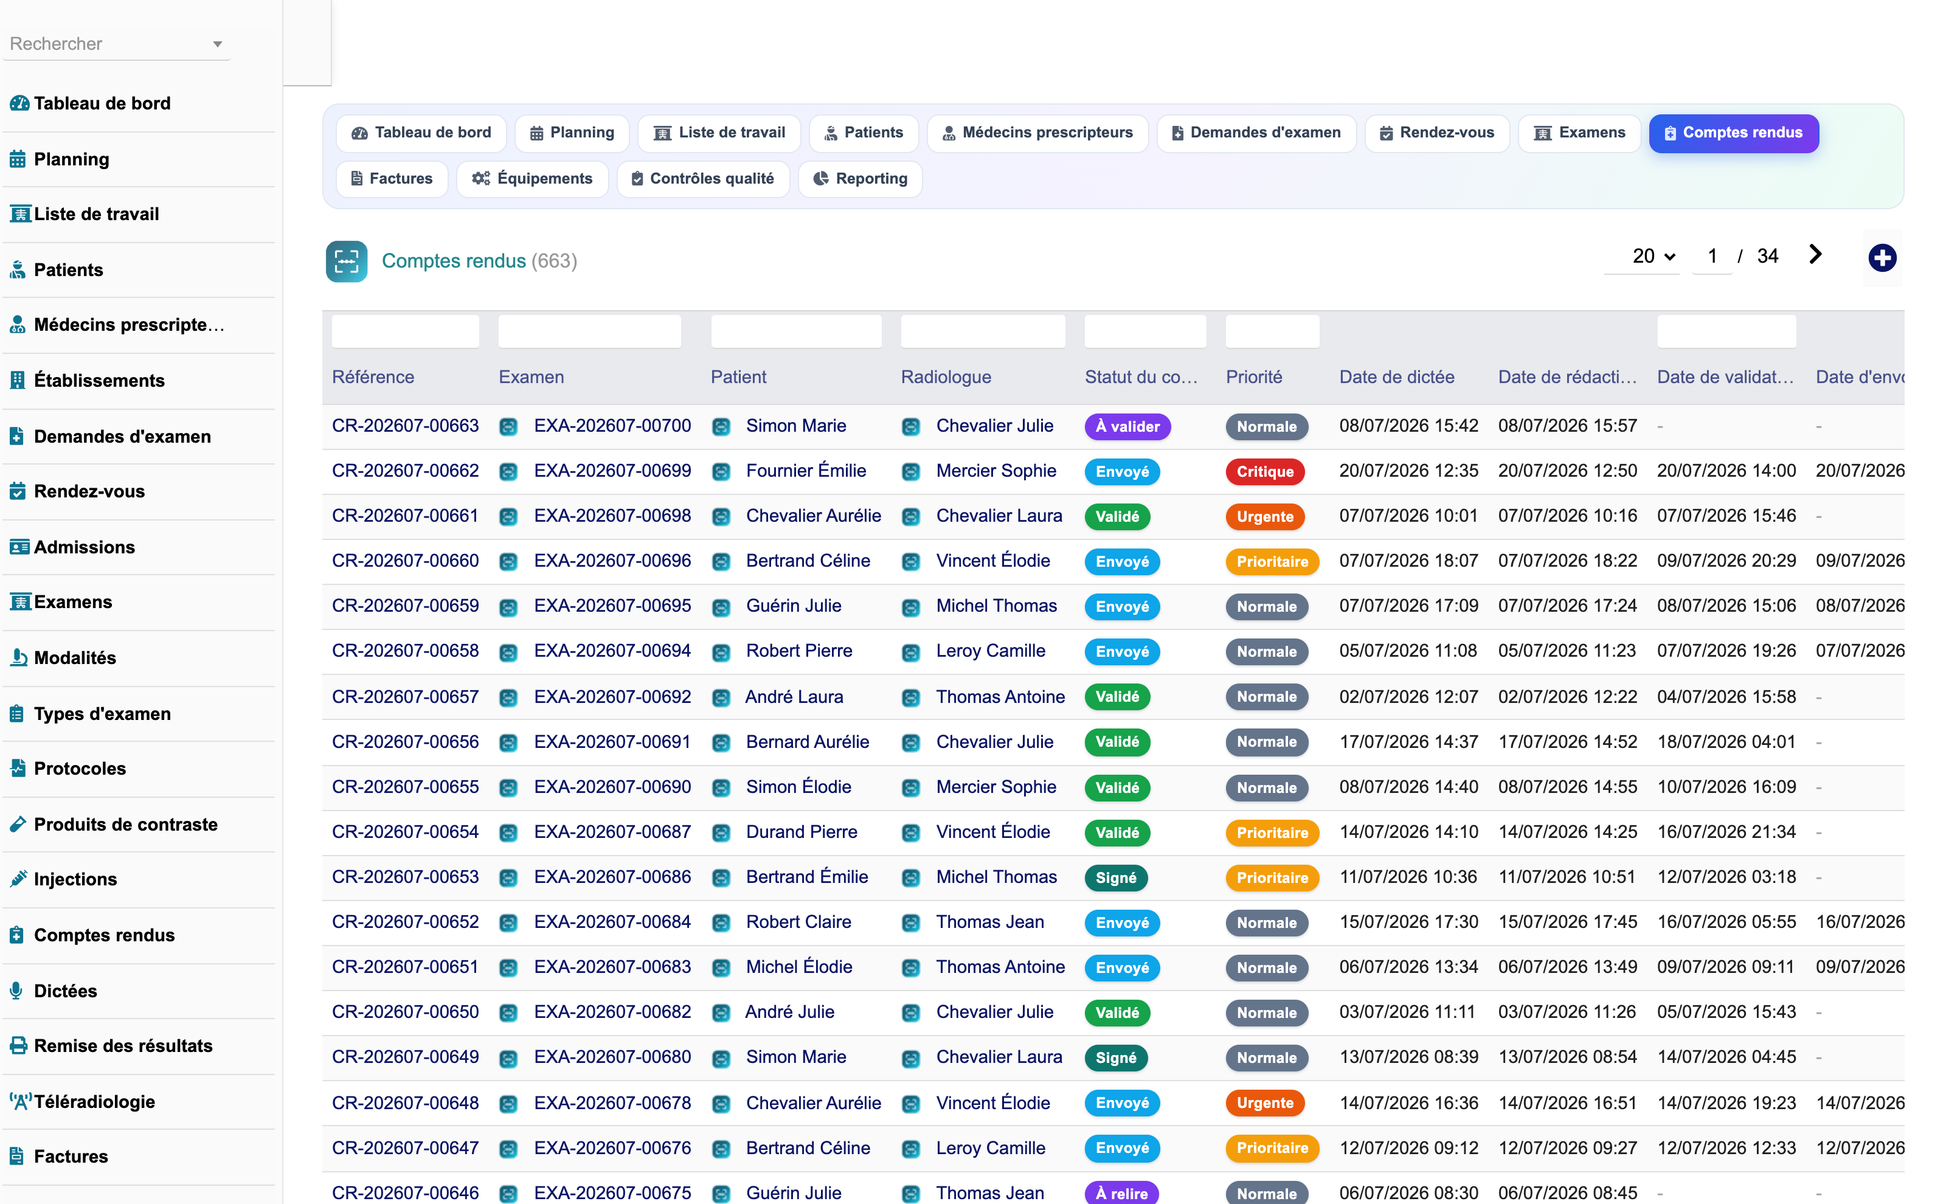Click Statut filter field
The image size is (1946, 1204).
click(1145, 331)
